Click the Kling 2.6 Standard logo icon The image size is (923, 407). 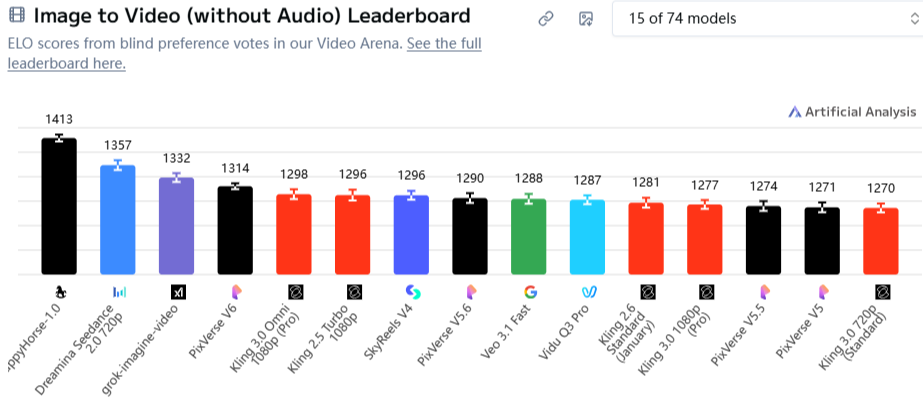pos(647,292)
